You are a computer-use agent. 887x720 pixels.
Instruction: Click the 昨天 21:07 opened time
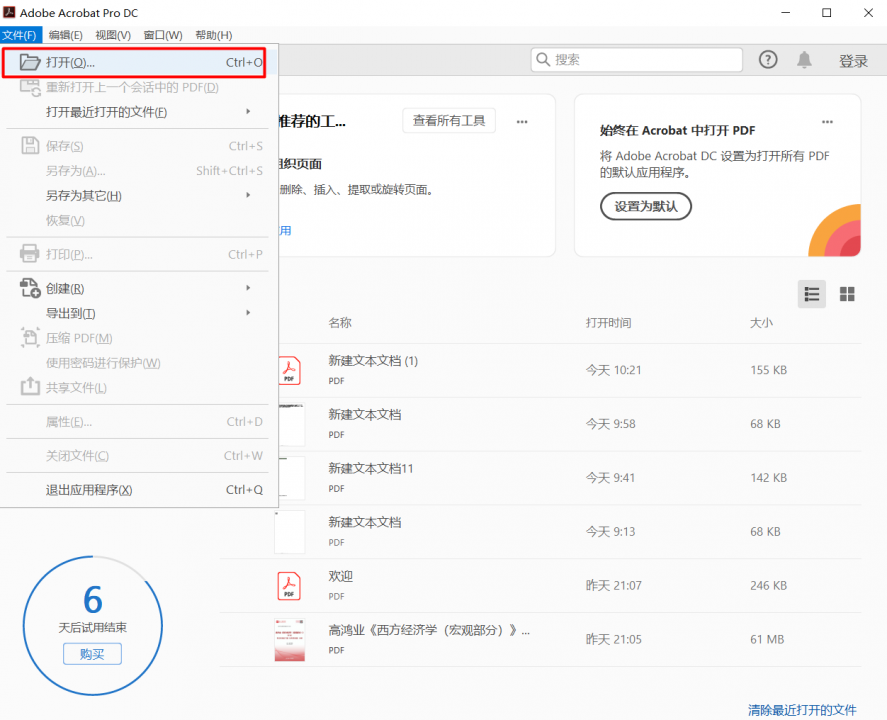click(614, 585)
